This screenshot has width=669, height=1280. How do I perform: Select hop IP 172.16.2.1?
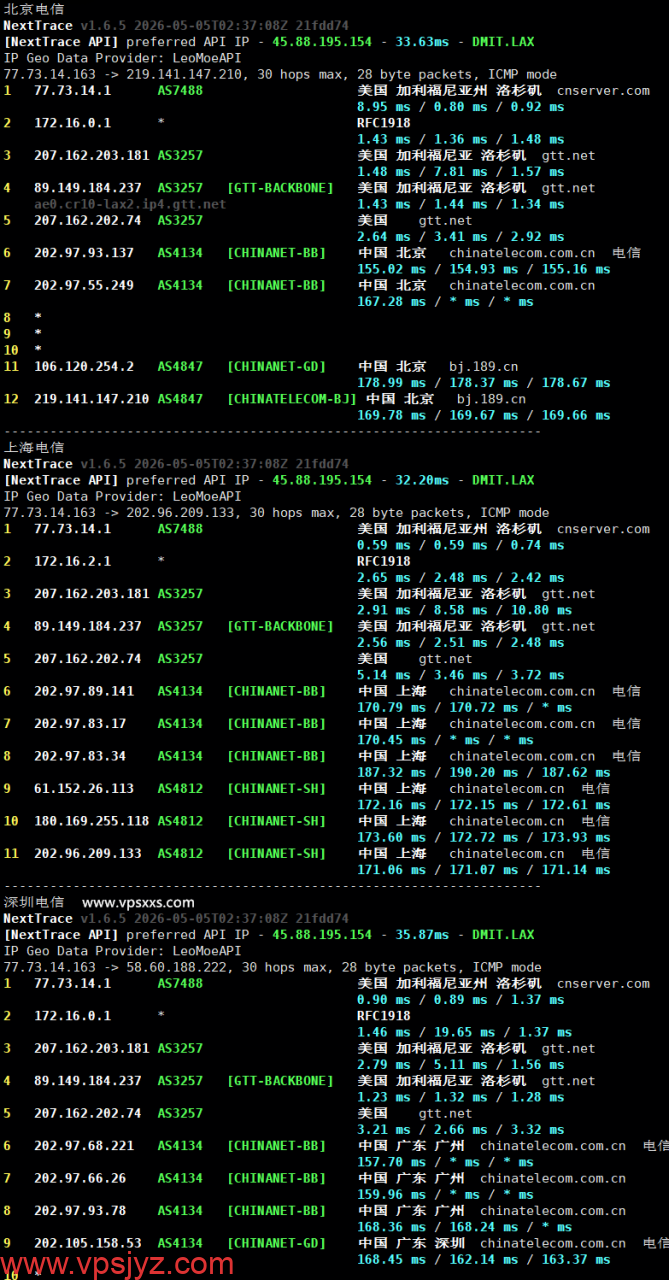(x=73, y=561)
